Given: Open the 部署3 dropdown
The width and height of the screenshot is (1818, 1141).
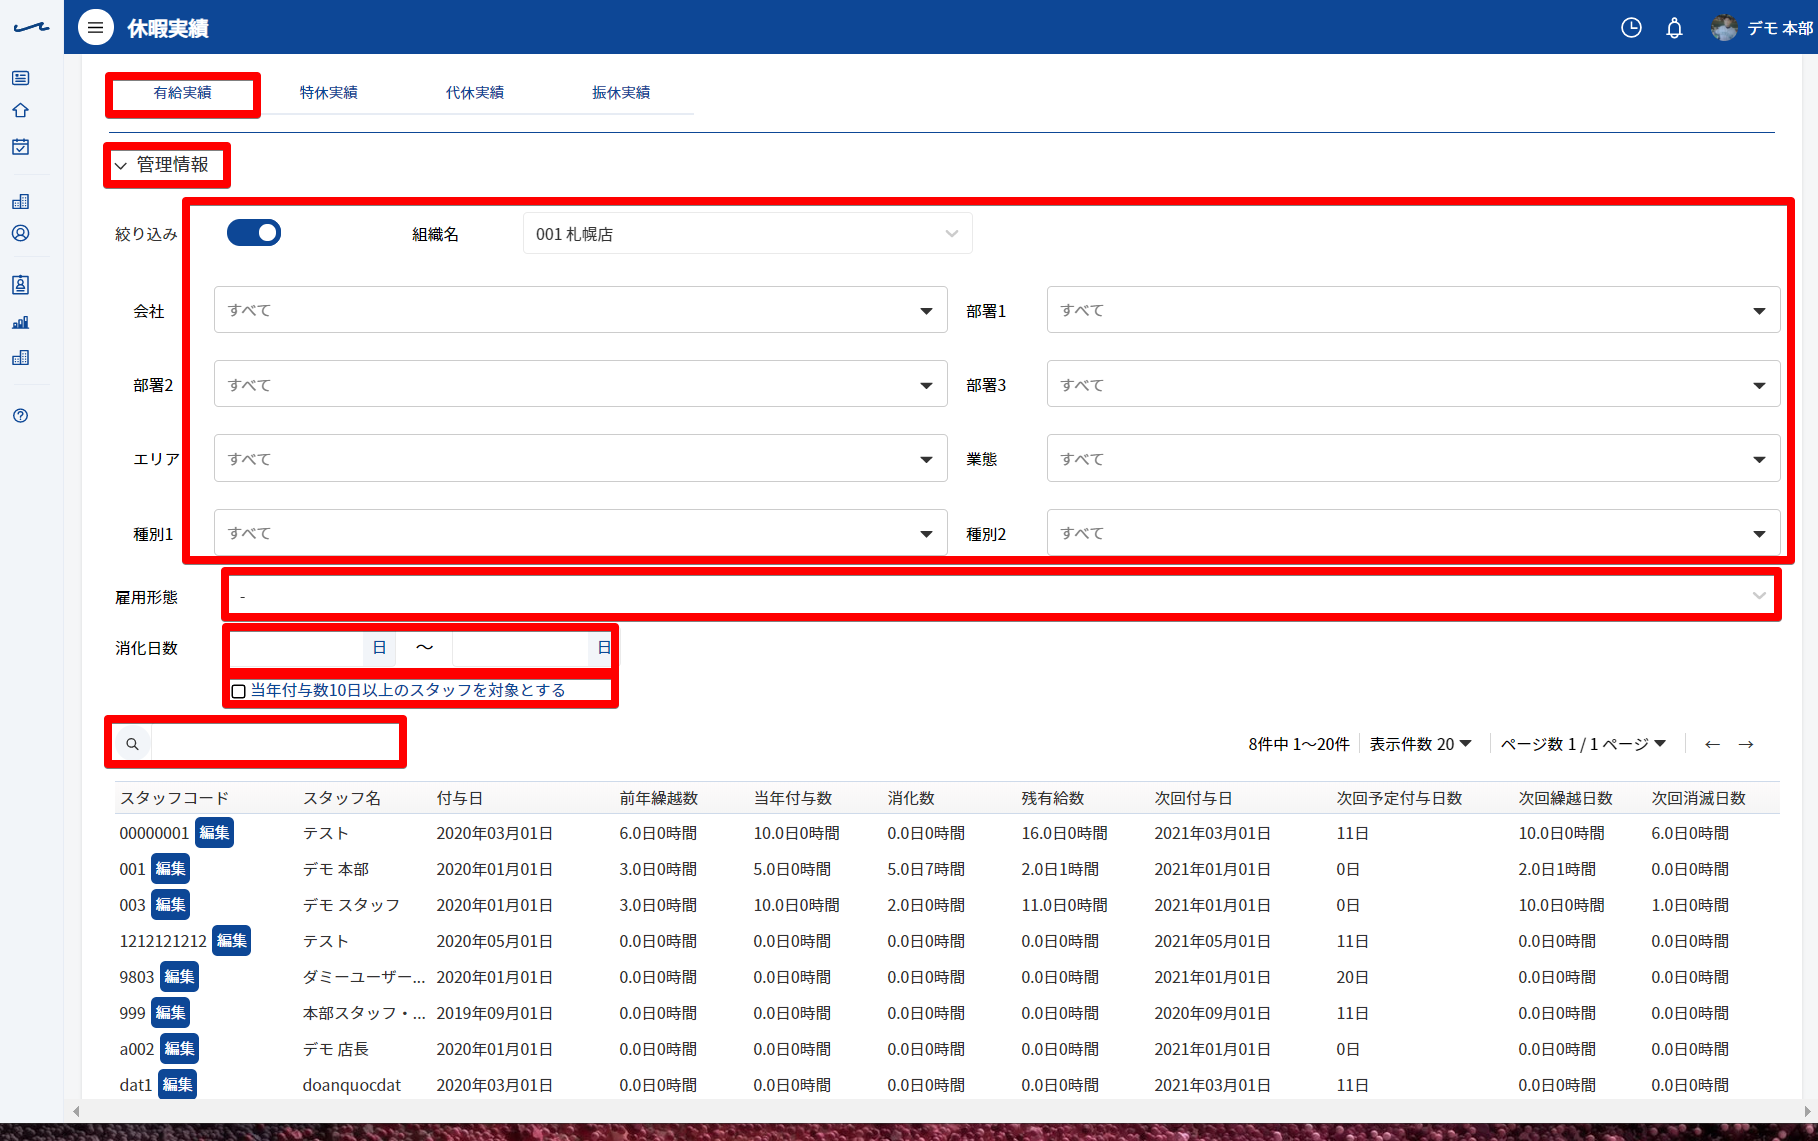Looking at the screenshot, I should pyautogui.click(x=1413, y=384).
